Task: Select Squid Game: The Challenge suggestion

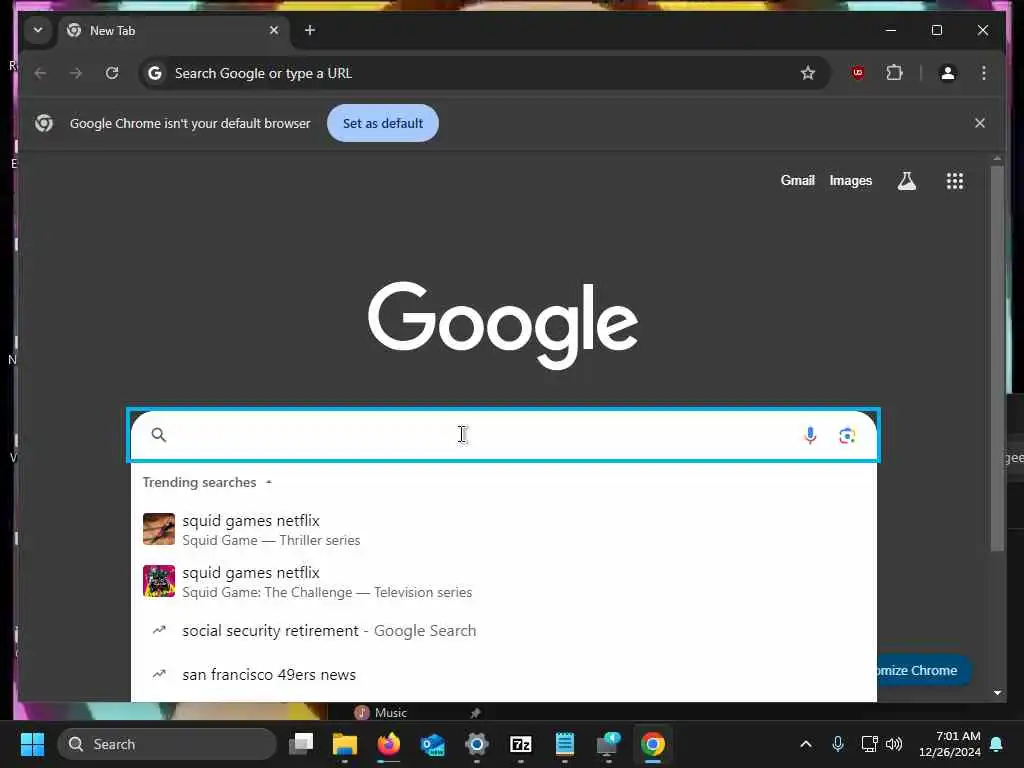Action: point(504,582)
